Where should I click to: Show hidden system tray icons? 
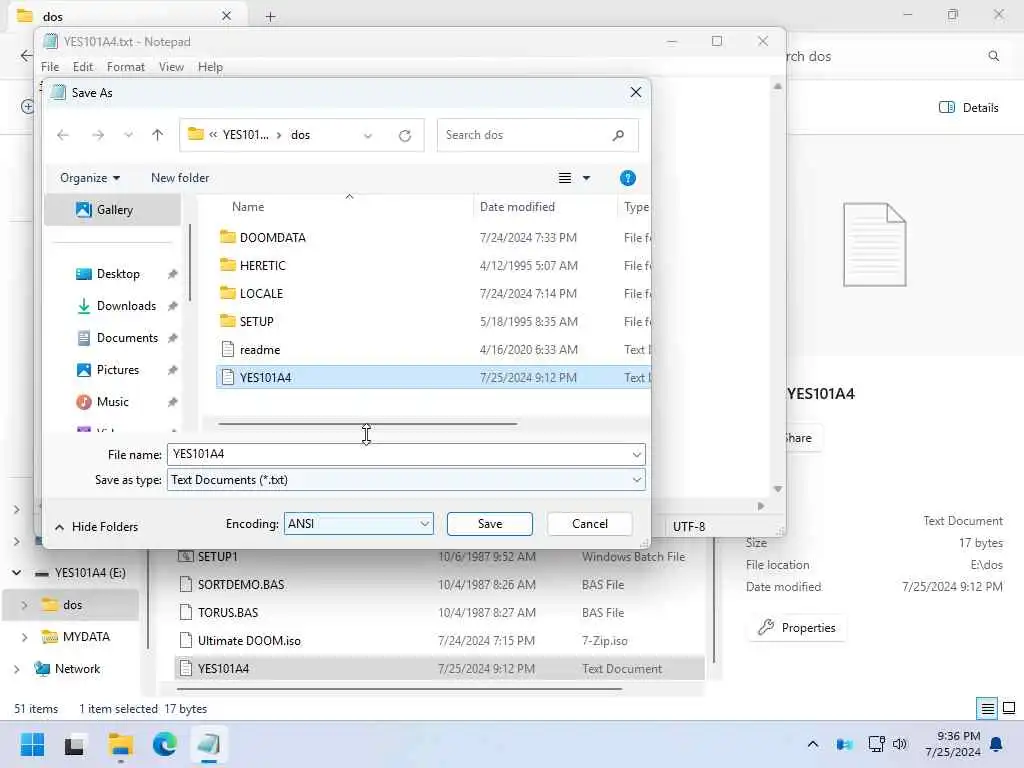[813, 744]
